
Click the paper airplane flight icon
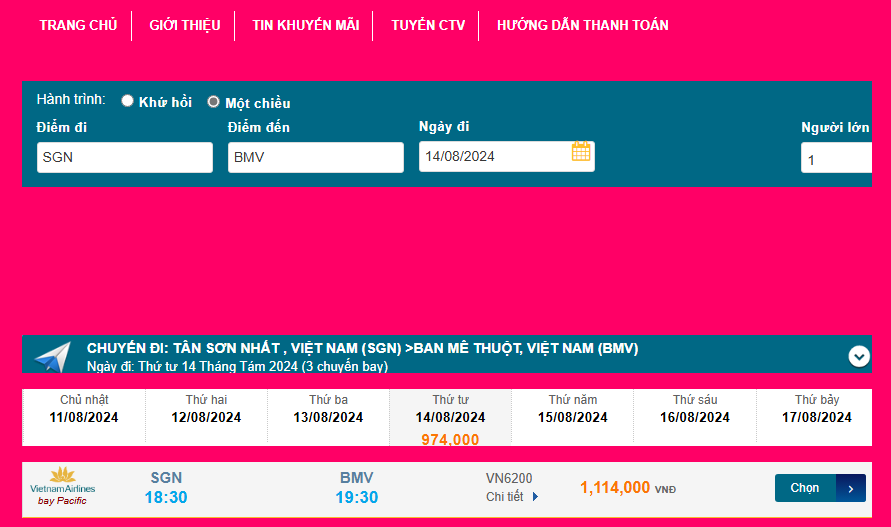52,356
